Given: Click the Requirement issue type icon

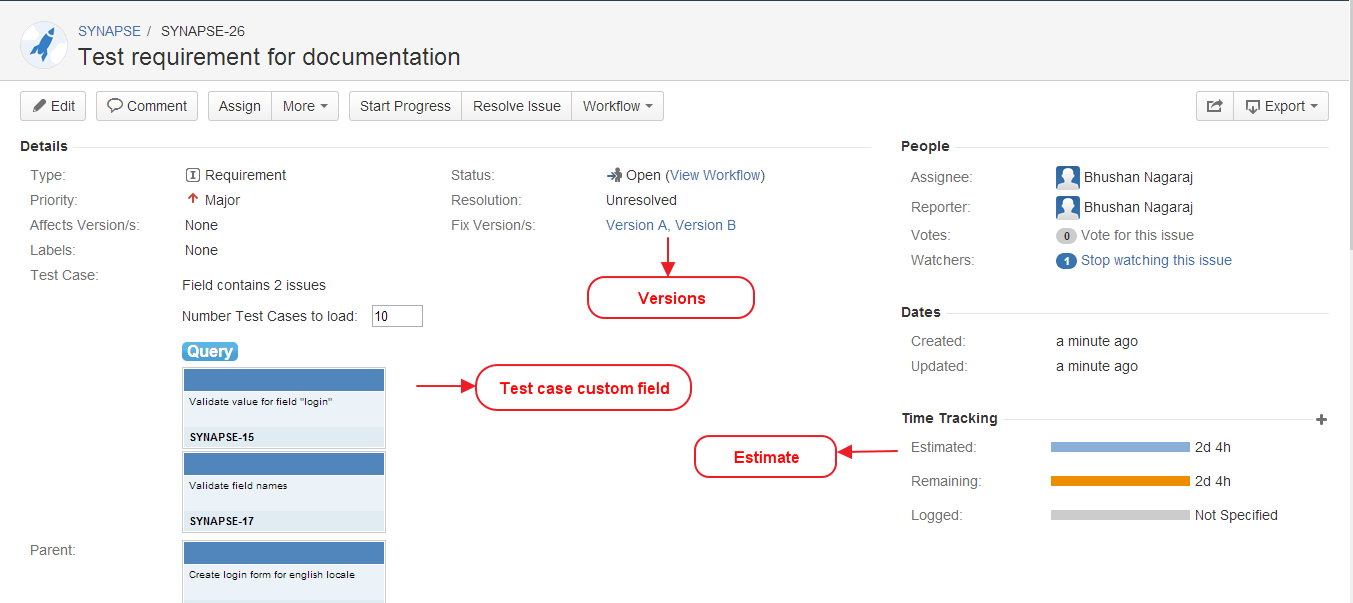Looking at the screenshot, I should coord(193,176).
